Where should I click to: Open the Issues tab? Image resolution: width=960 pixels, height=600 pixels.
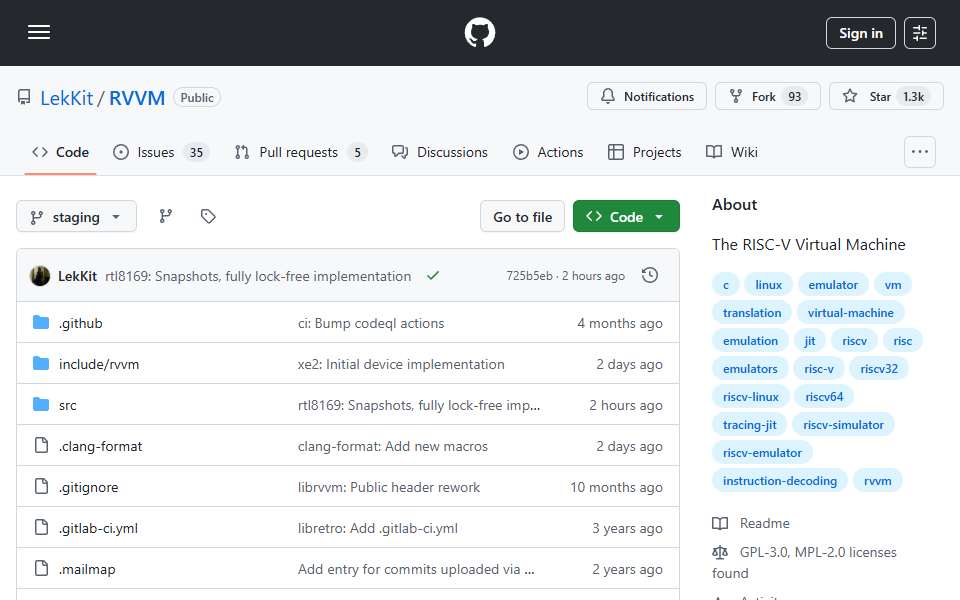[162, 152]
